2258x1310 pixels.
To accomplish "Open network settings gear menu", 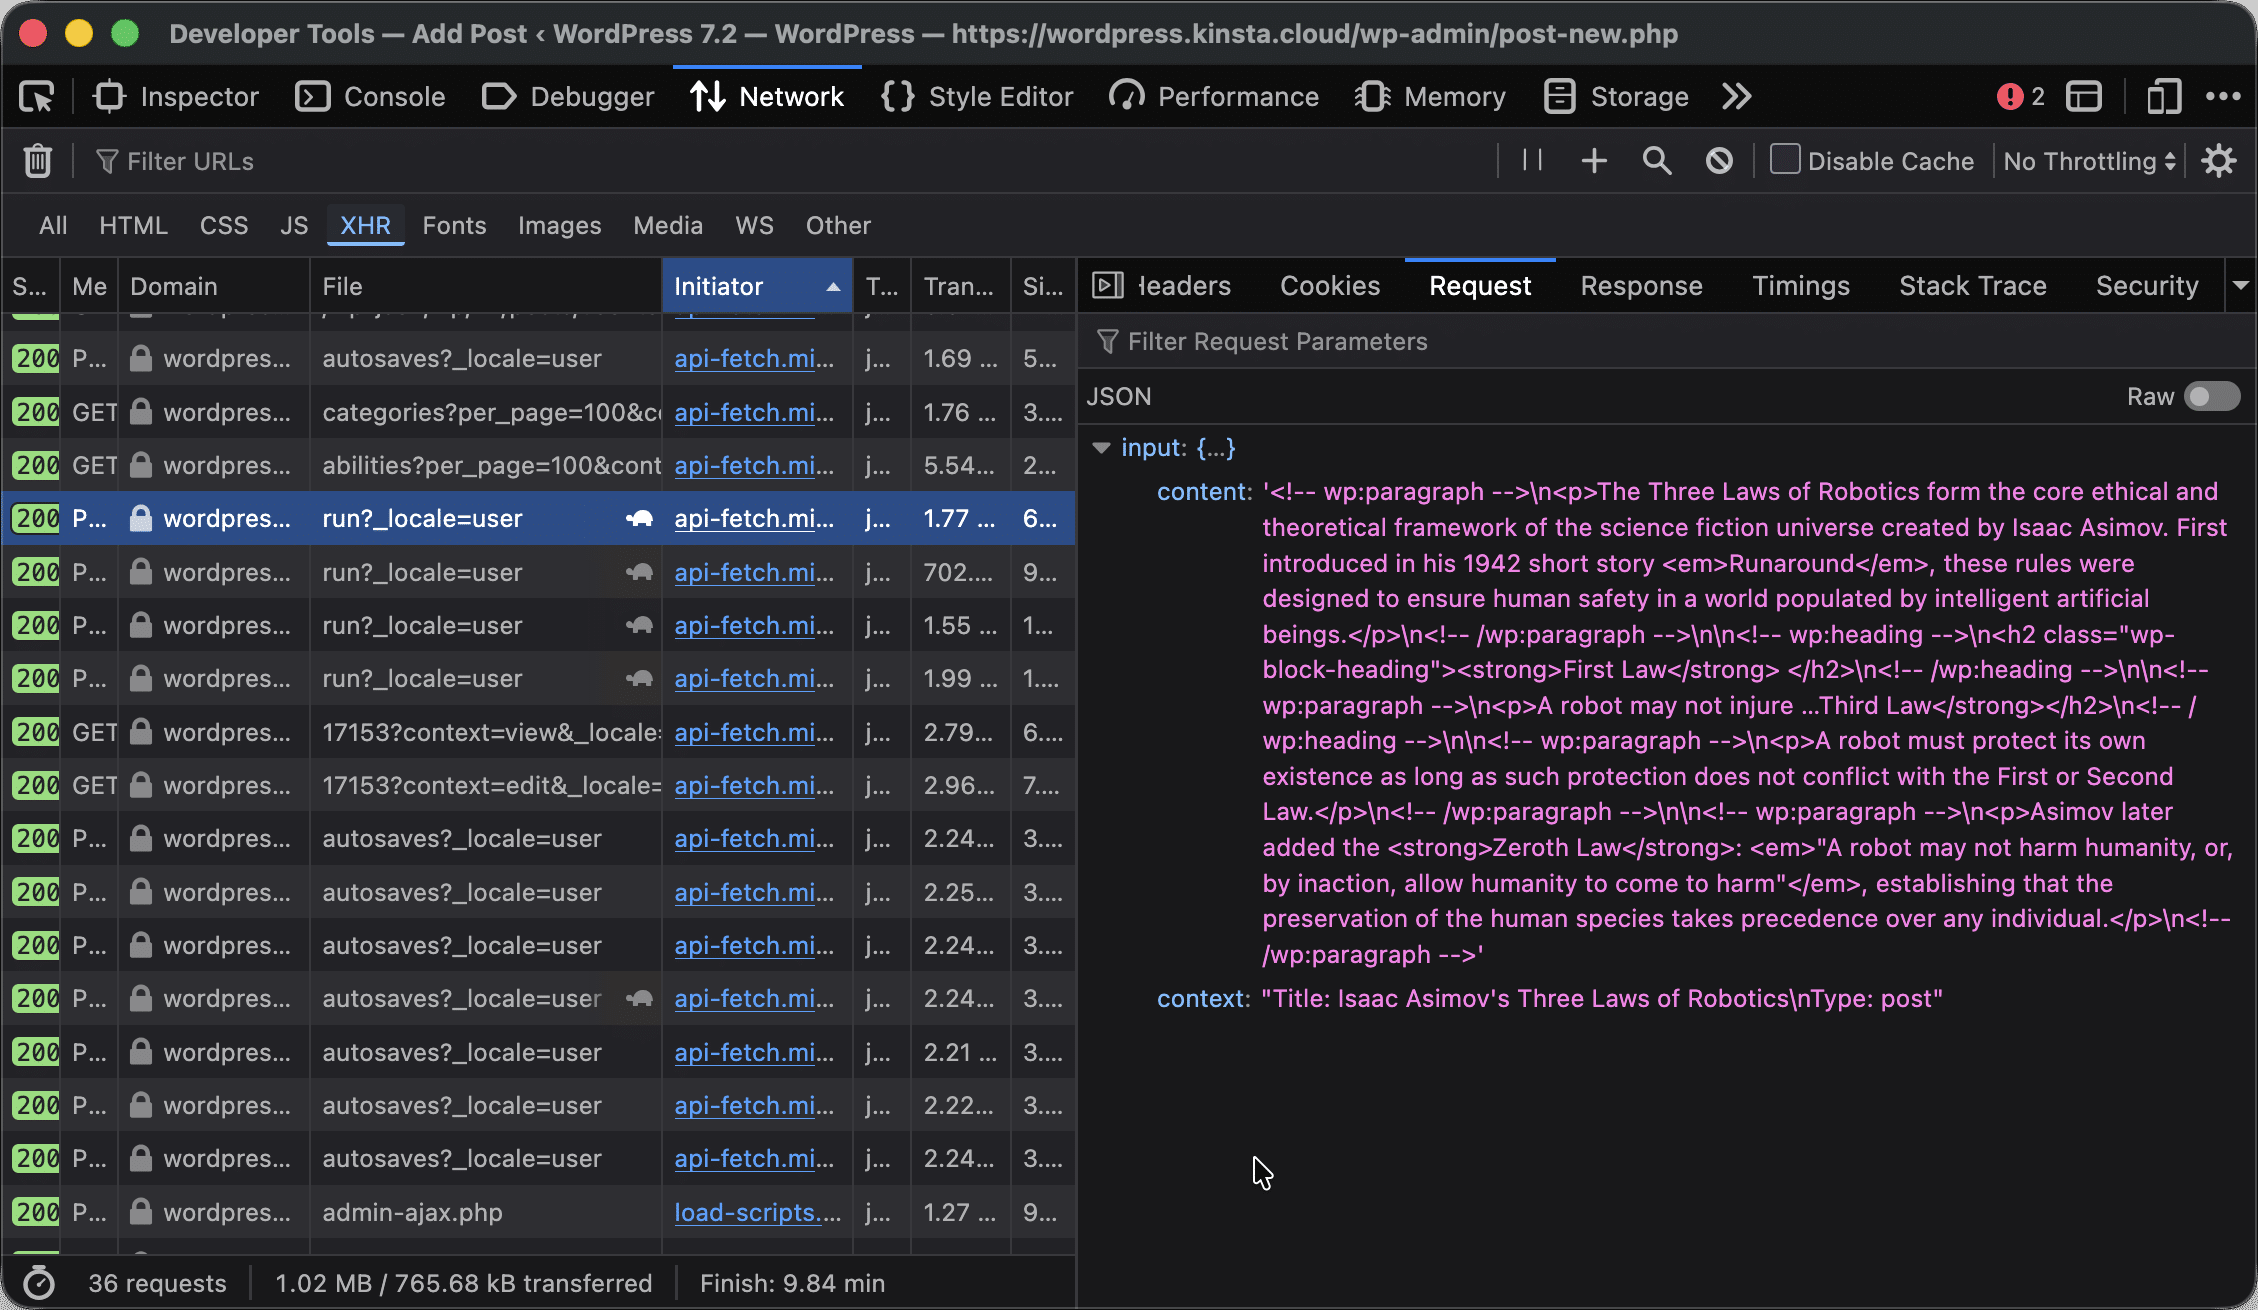I will point(2219,161).
